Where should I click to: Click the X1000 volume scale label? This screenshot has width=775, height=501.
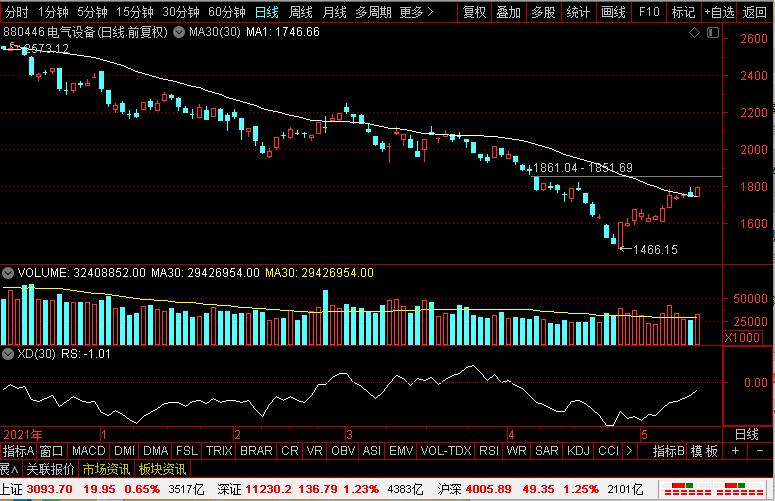coord(742,337)
